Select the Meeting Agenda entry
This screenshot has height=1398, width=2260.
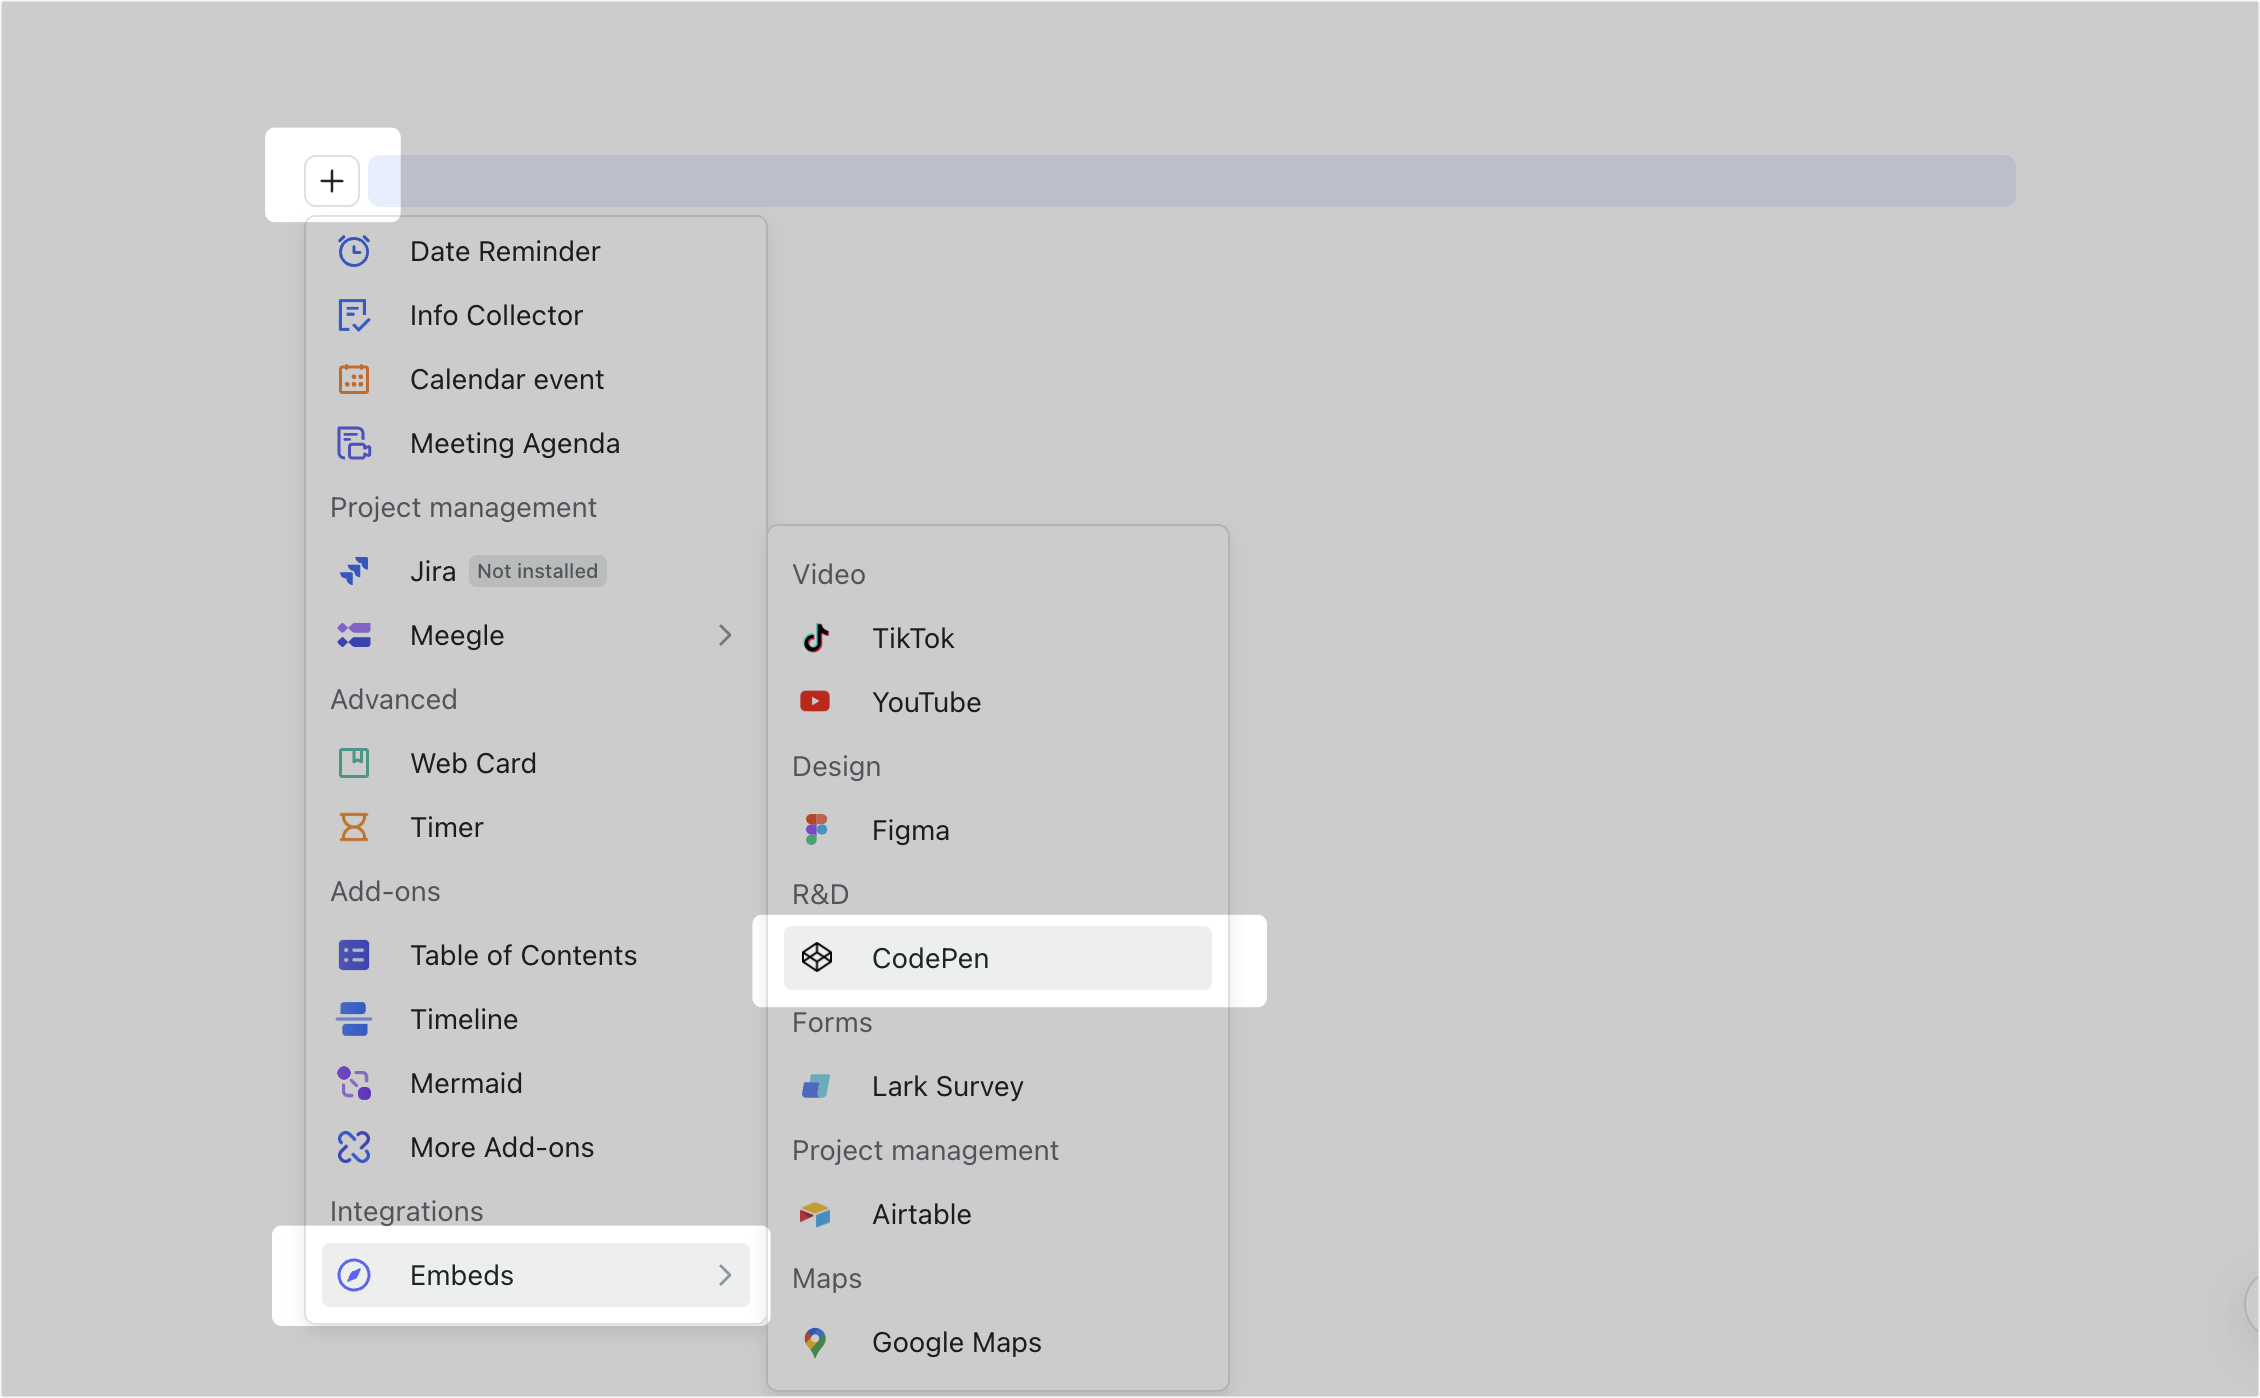click(536, 443)
